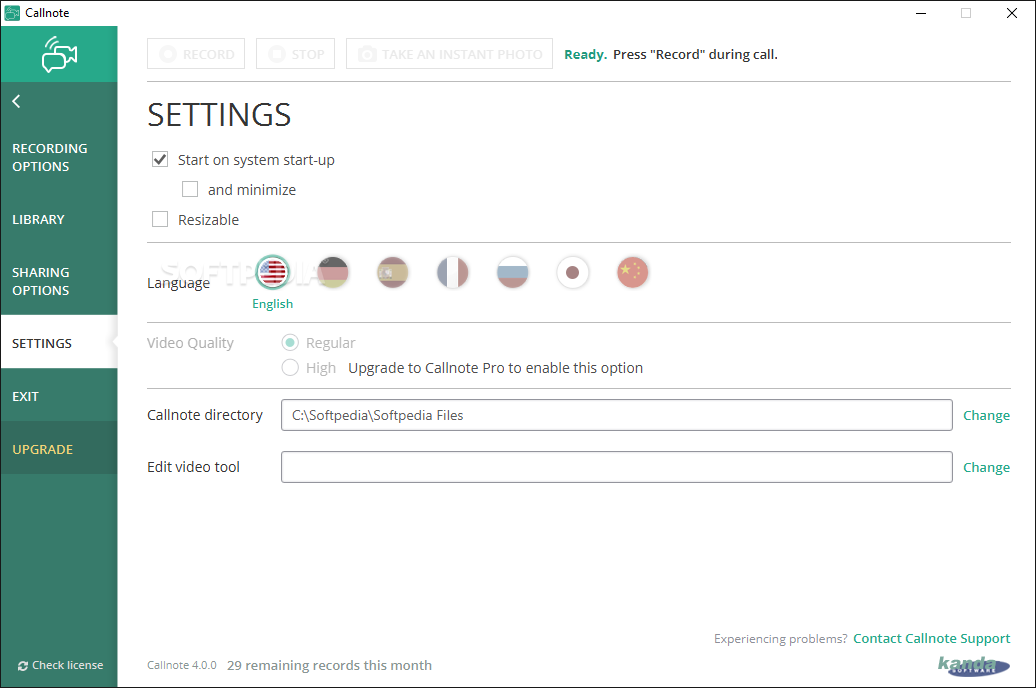The height and width of the screenshot is (688, 1036).
Task: Select Regular video quality radio button
Action: [x=290, y=342]
